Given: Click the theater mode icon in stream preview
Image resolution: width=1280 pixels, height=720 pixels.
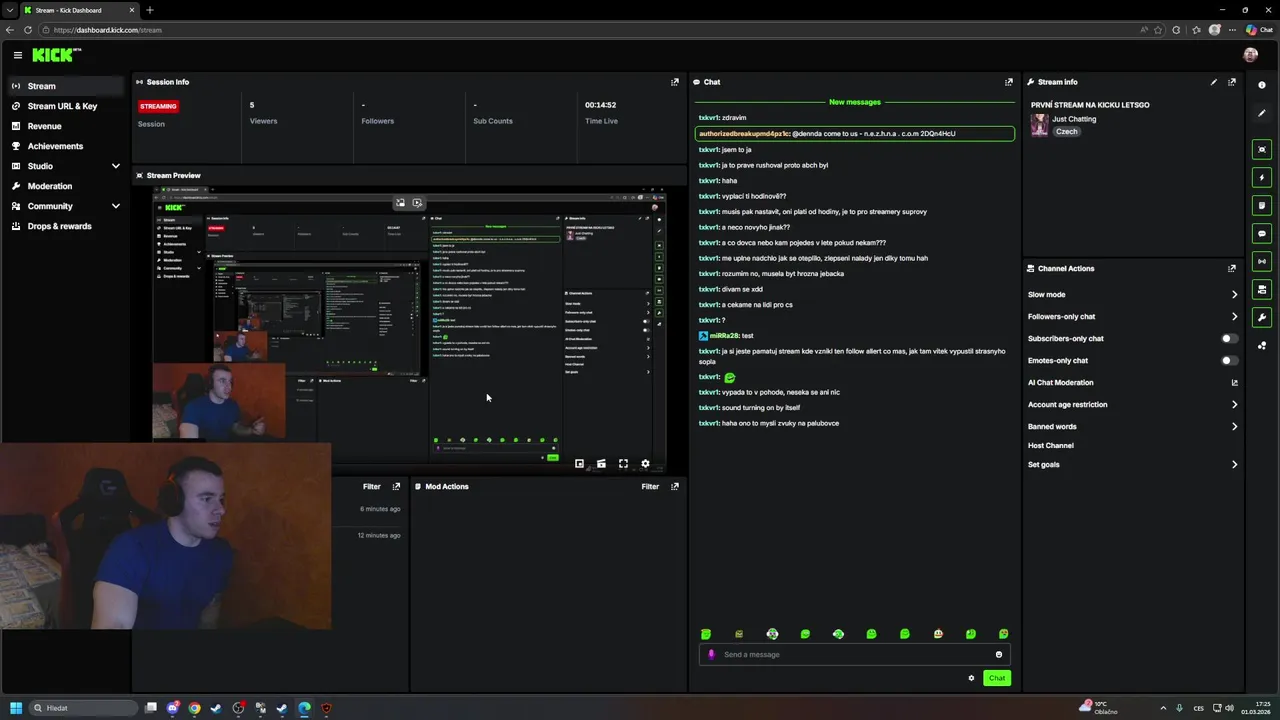Looking at the screenshot, I should point(601,463).
